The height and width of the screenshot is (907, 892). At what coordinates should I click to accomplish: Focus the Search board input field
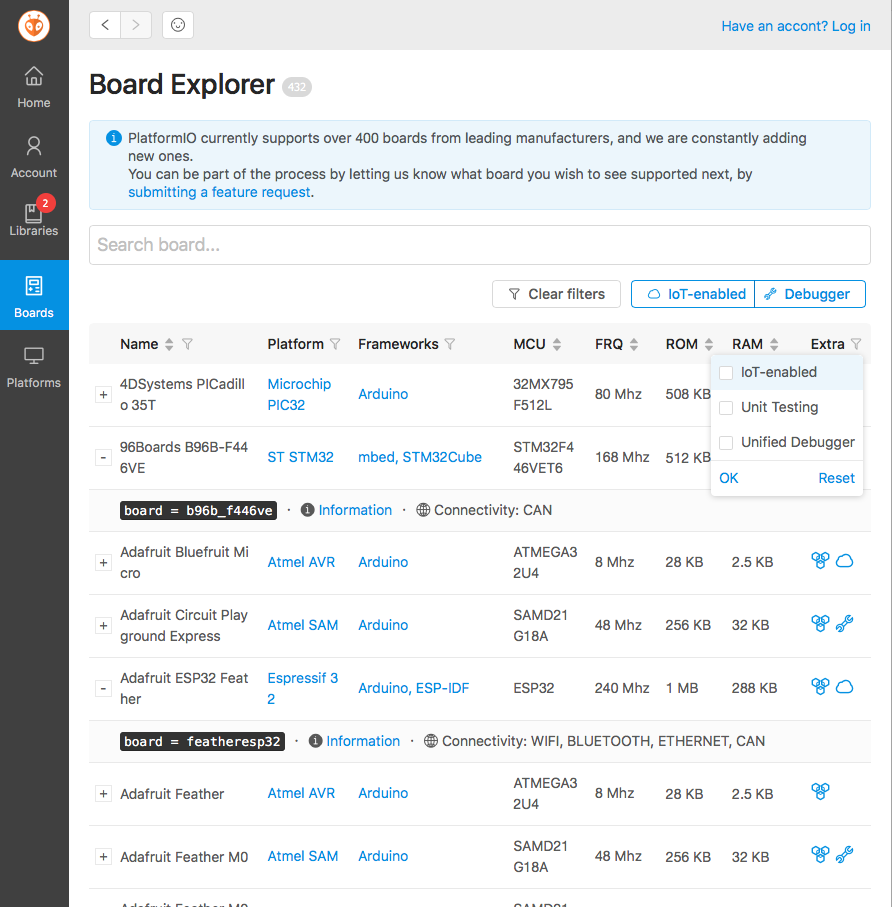(x=480, y=245)
